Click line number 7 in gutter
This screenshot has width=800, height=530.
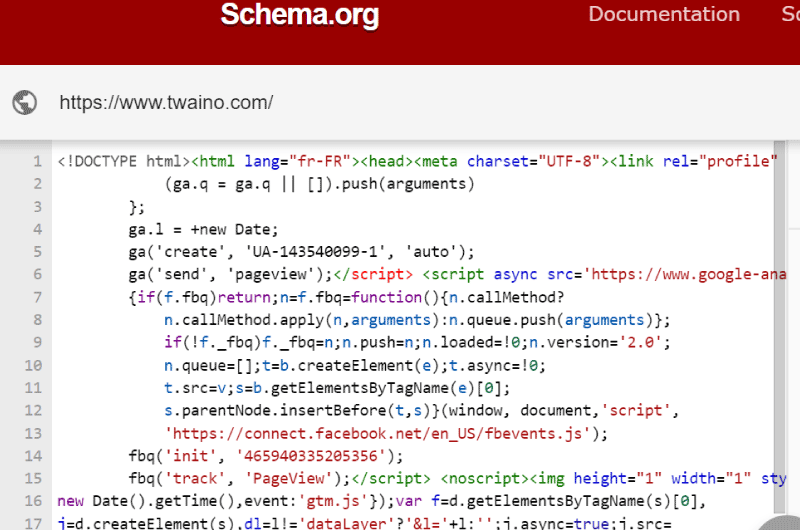[38, 297]
